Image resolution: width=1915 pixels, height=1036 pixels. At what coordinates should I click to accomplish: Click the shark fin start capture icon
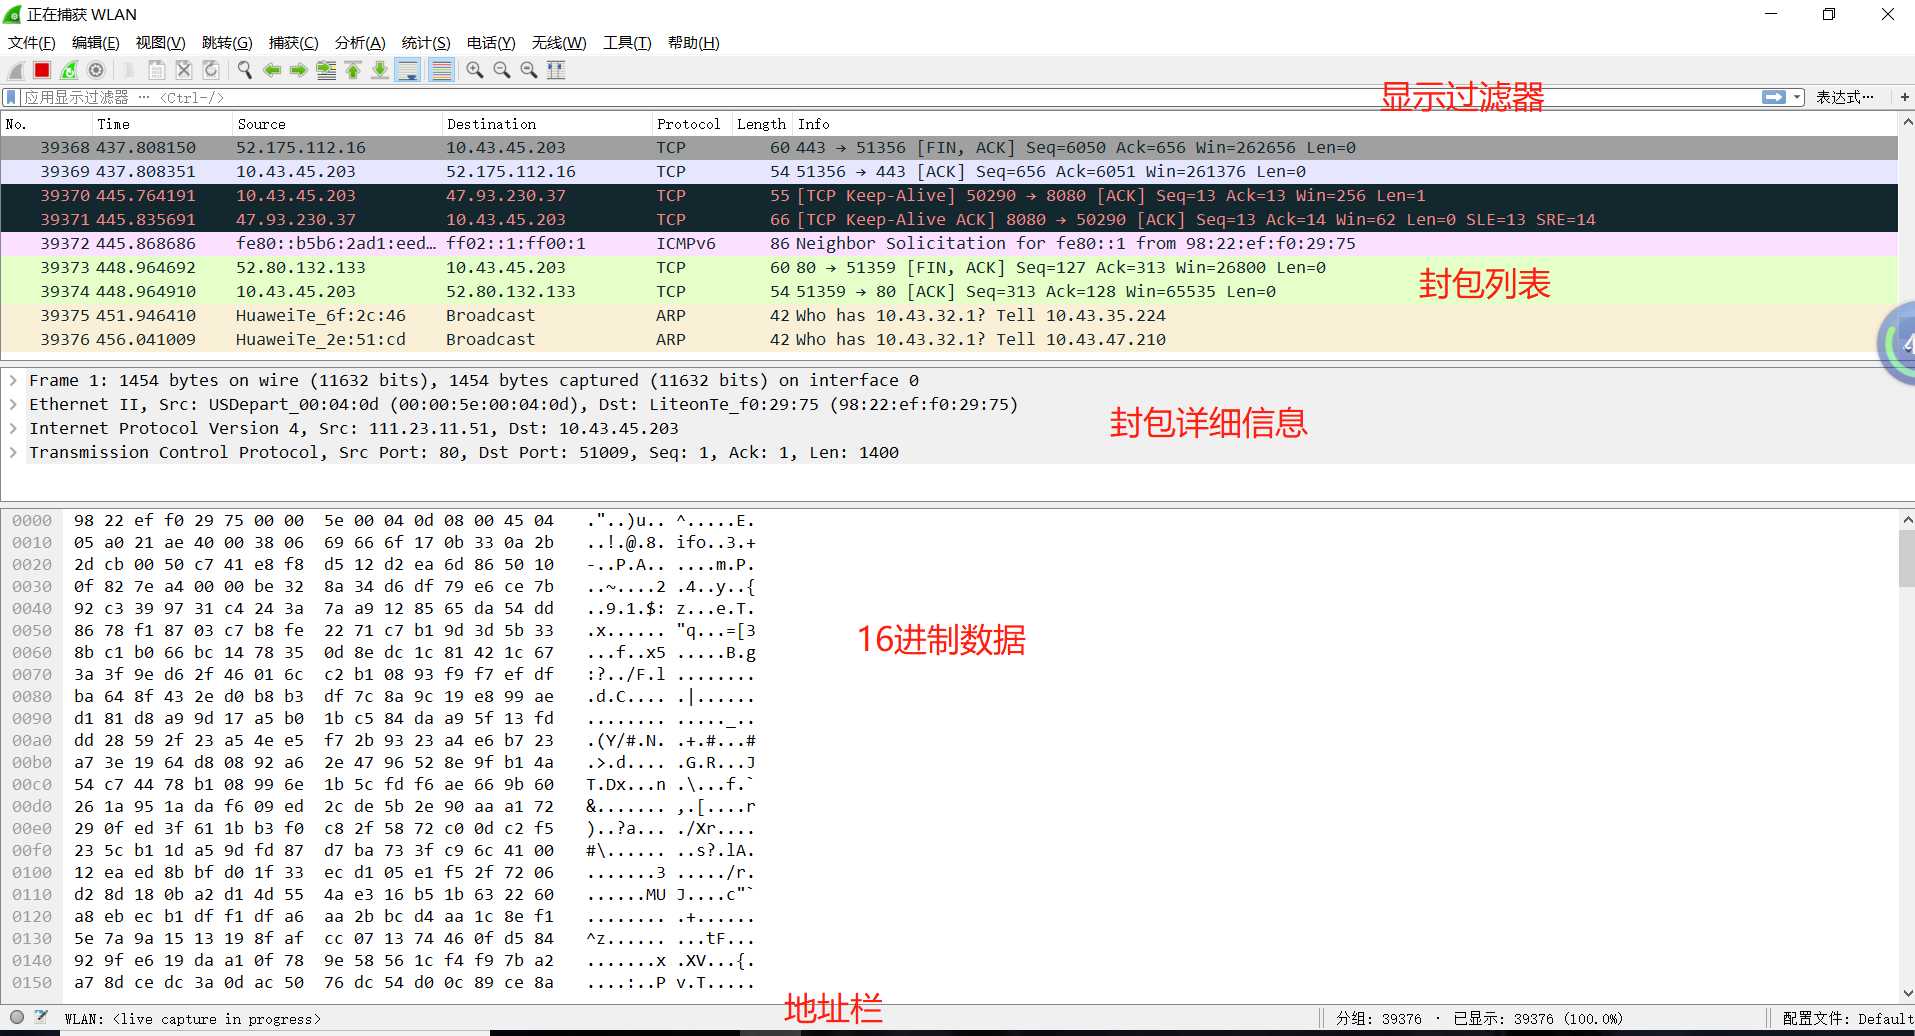pos(16,70)
